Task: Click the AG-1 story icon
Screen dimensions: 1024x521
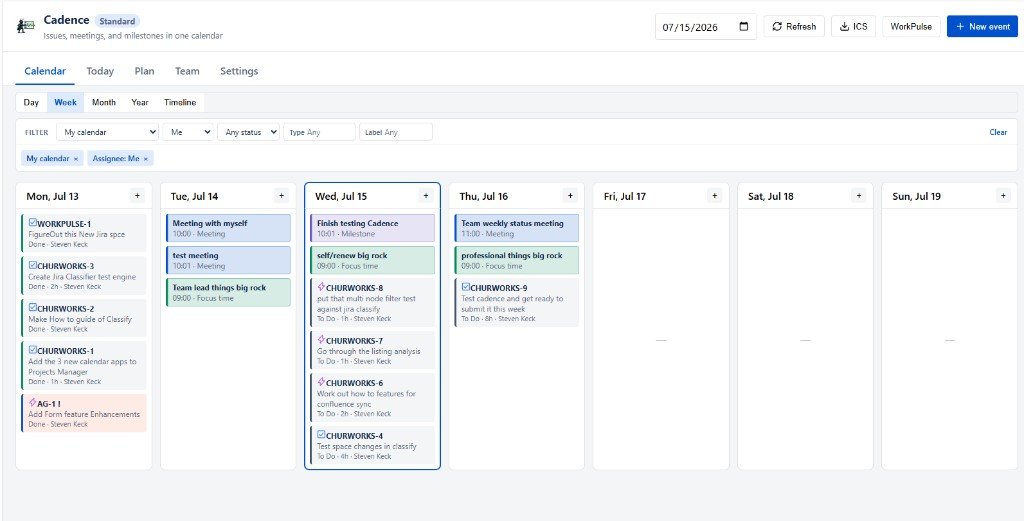Action: [x=33, y=402]
